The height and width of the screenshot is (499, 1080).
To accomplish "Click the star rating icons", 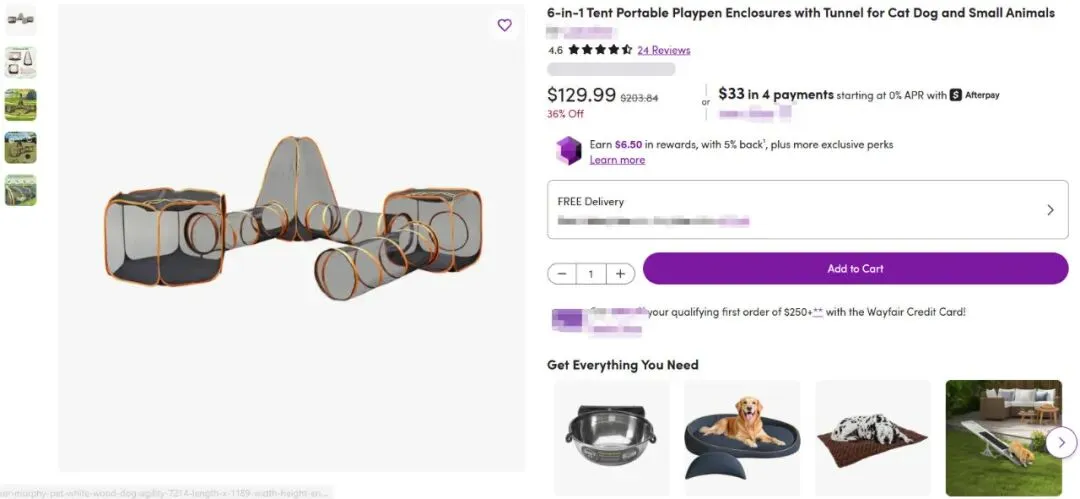I will (600, 50).
